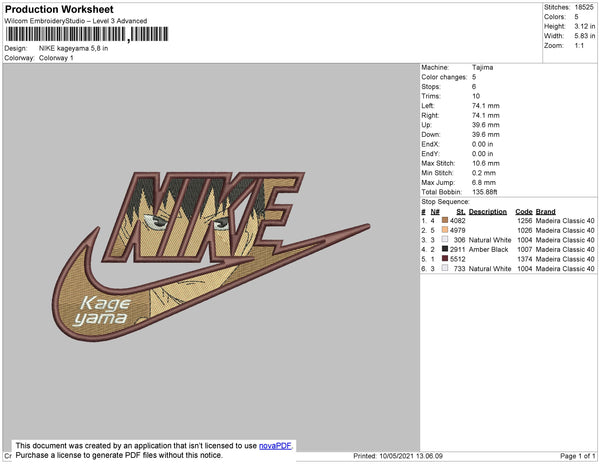Click the novaPDF link
Viewport: 600px width, 464px height.
coord(275,446)
